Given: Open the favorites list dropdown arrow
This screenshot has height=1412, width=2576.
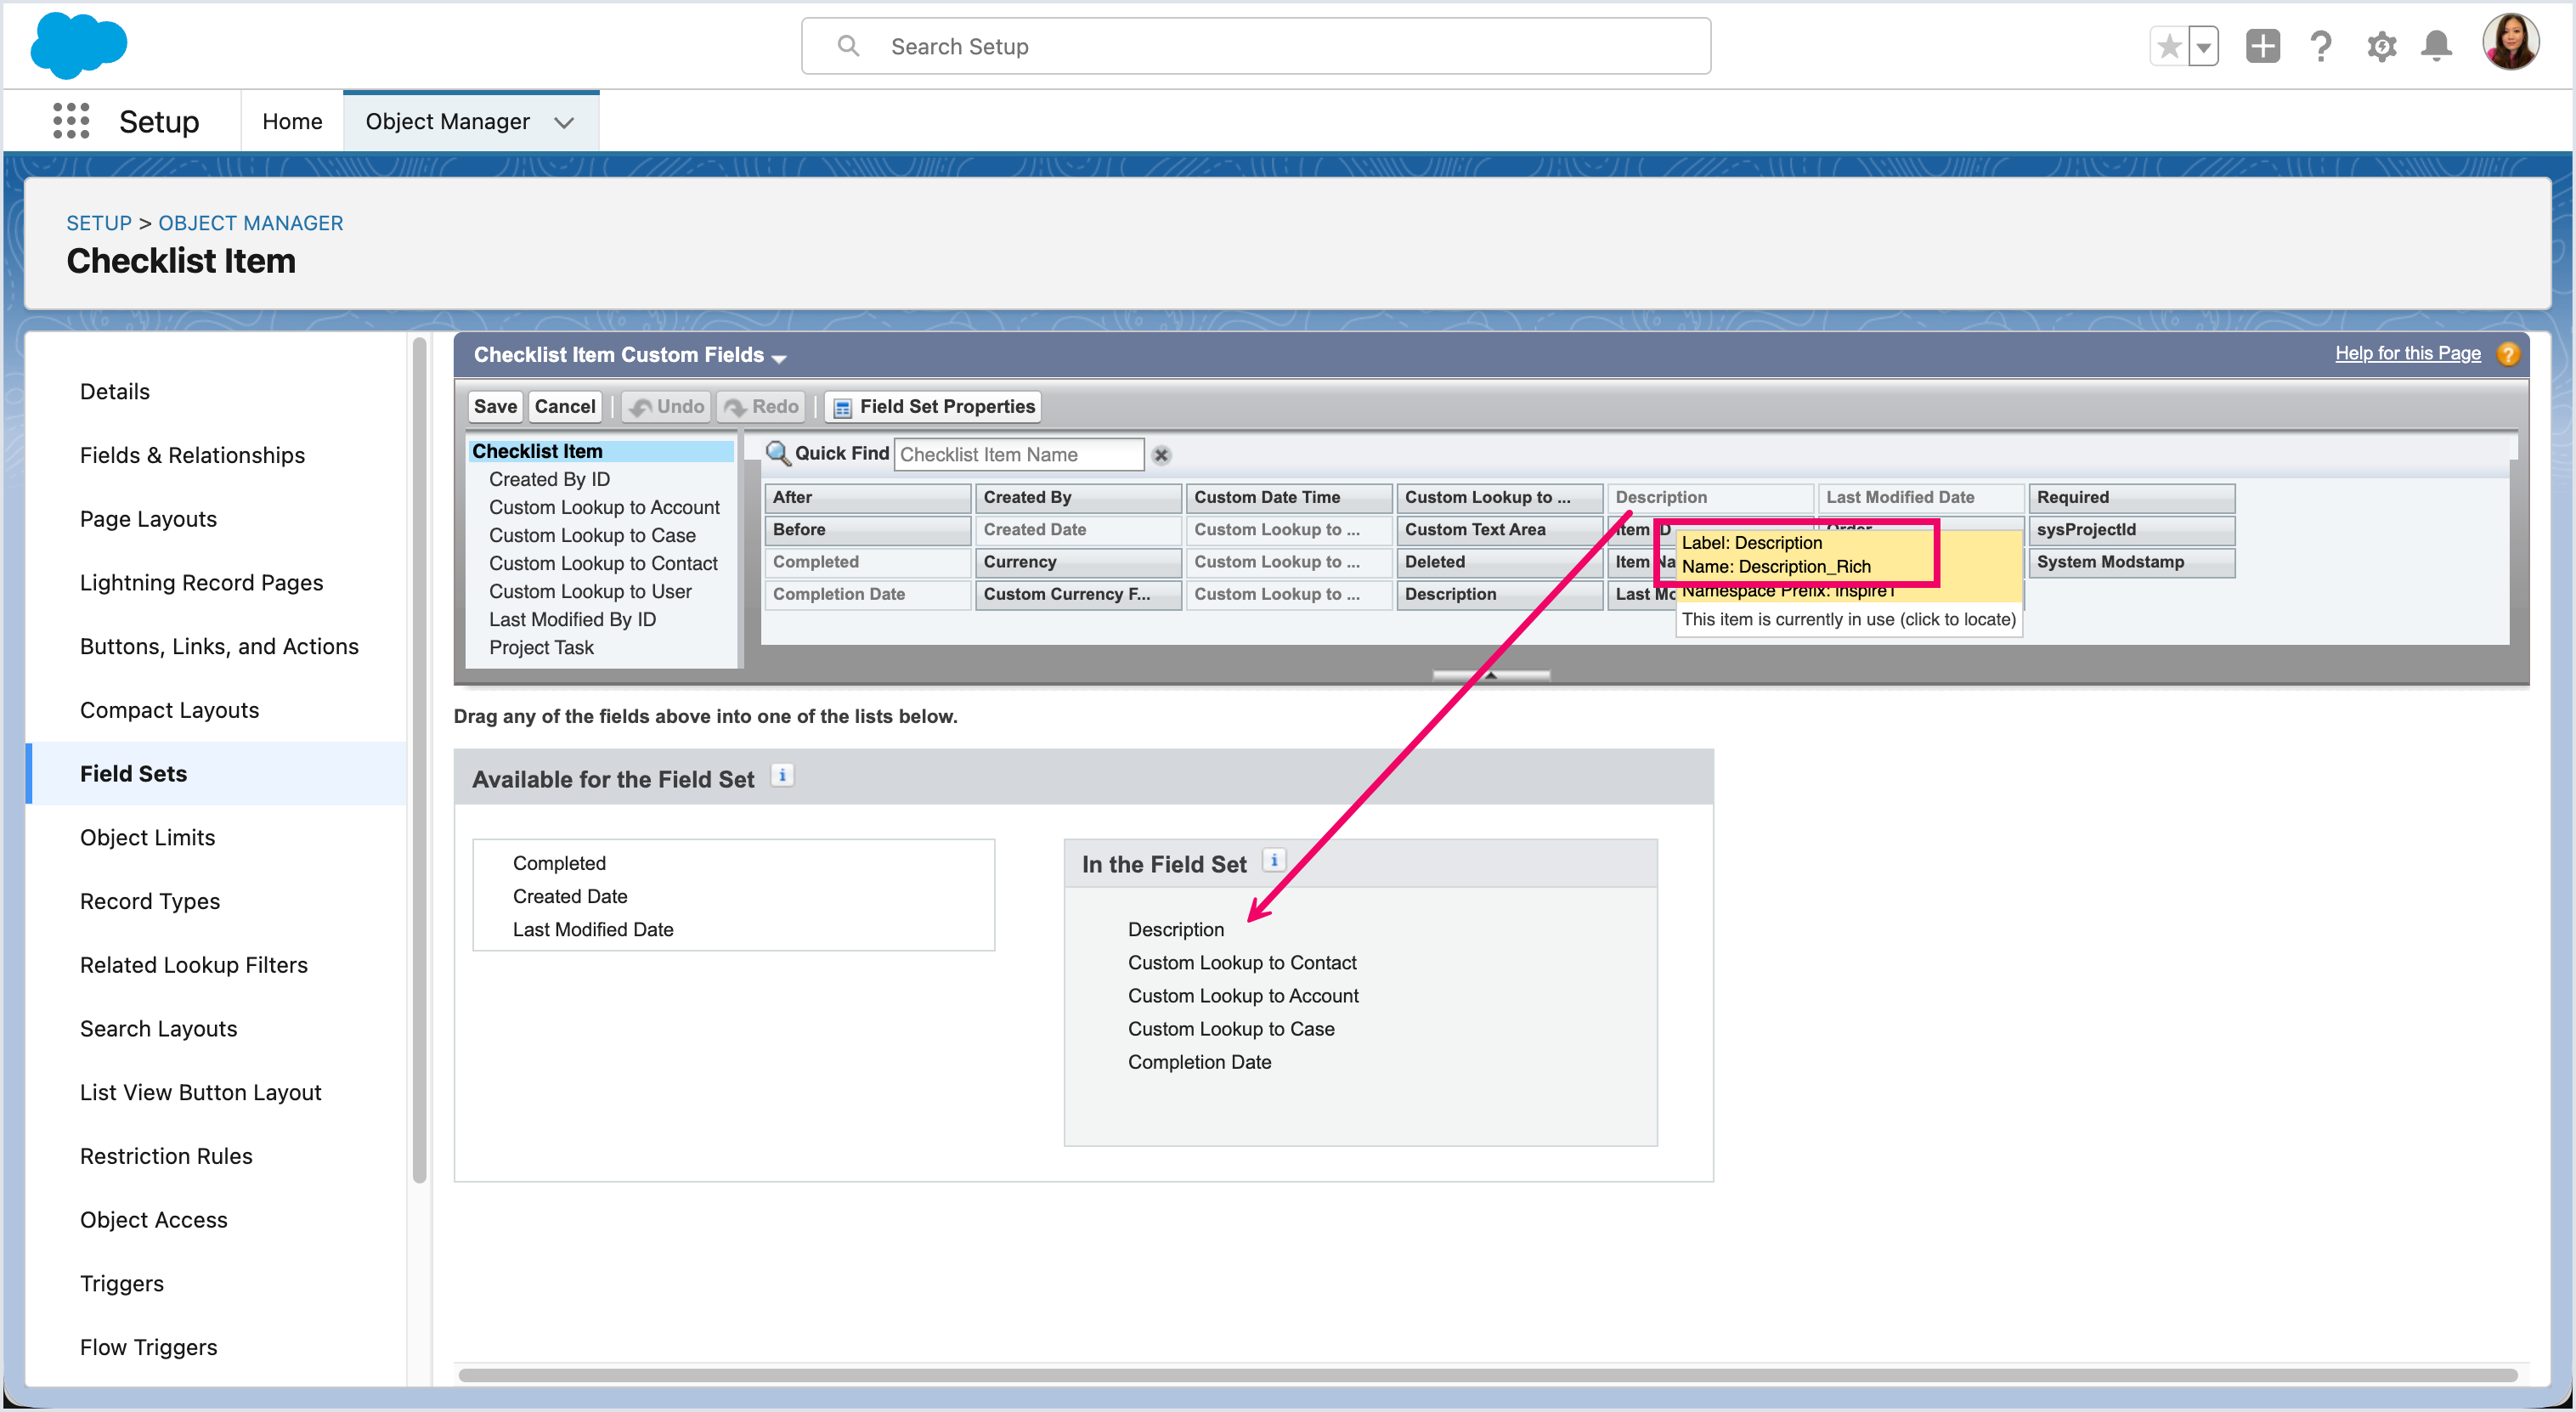Looking at the screenshot, I should click(2203, 46).
